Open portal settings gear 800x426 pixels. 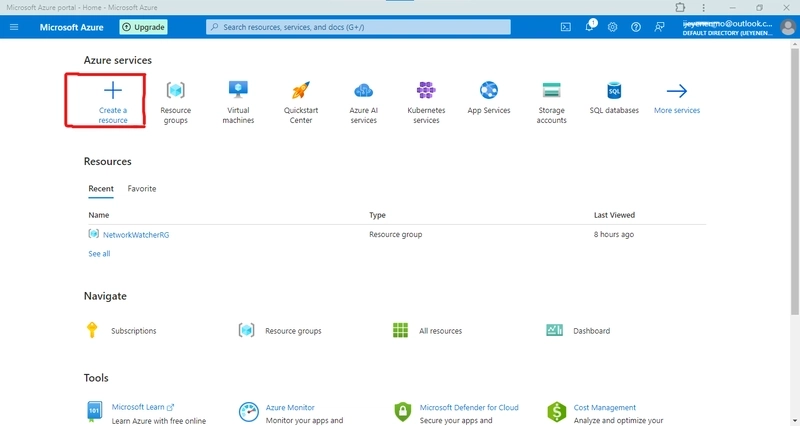click(x=612, y=27)
